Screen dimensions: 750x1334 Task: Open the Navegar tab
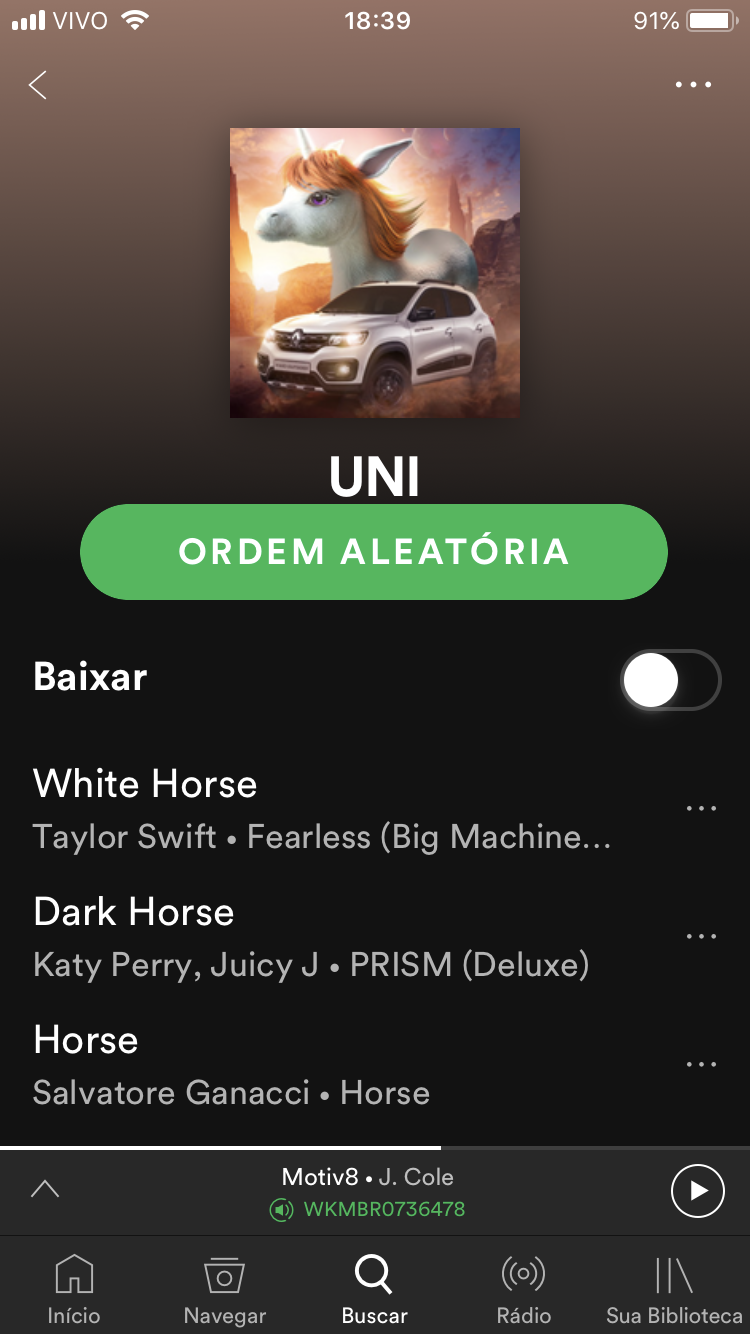point(225,1290)
